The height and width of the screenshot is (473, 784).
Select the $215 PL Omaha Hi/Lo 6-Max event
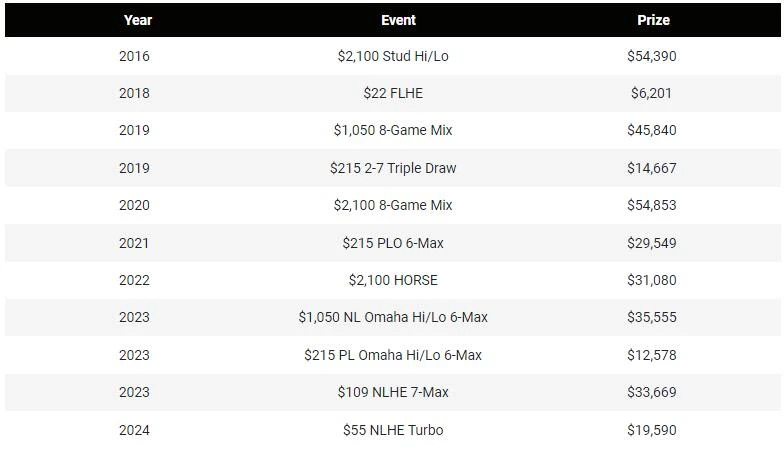[x=393, y=355]
